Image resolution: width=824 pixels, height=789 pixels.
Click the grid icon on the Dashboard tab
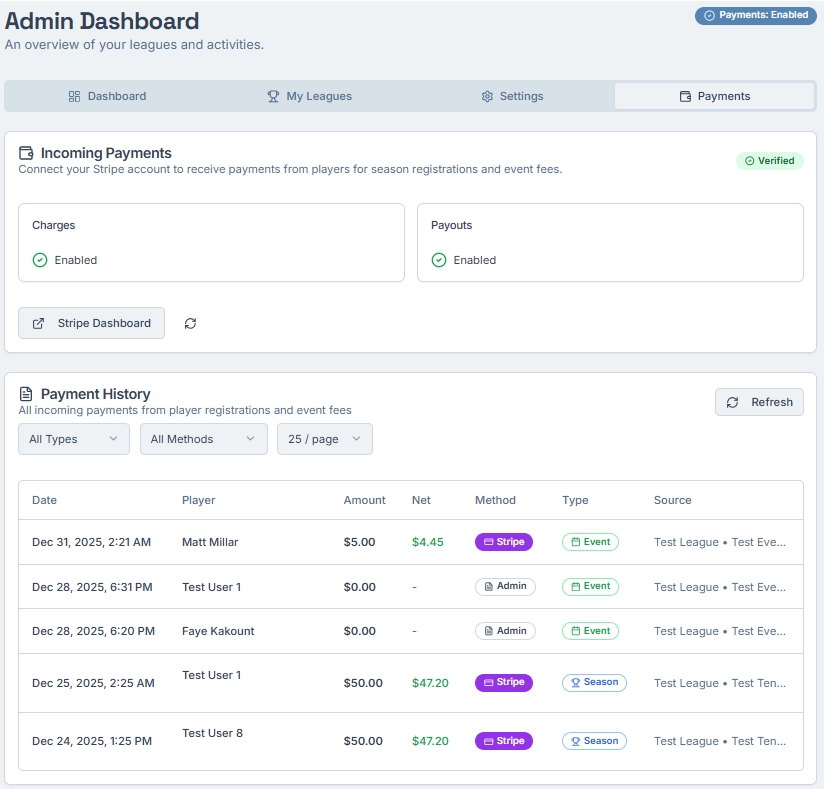click(74, 96)
